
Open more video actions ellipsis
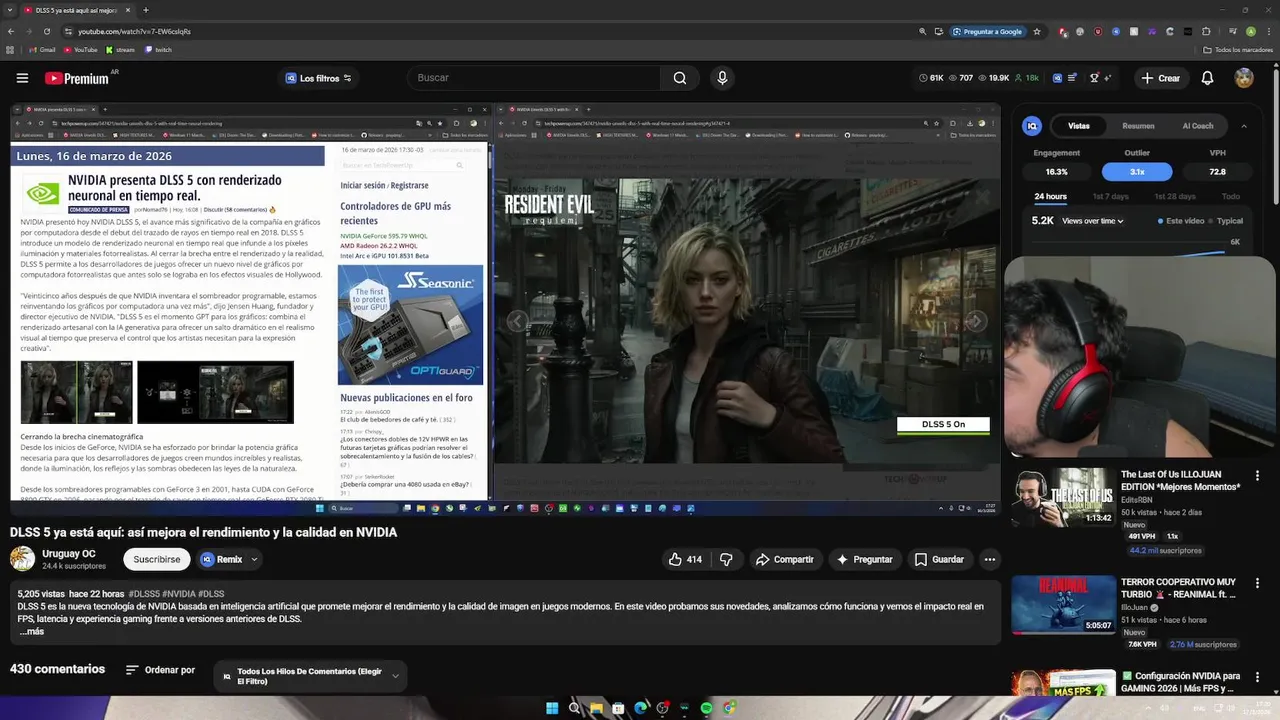(990, 559)
